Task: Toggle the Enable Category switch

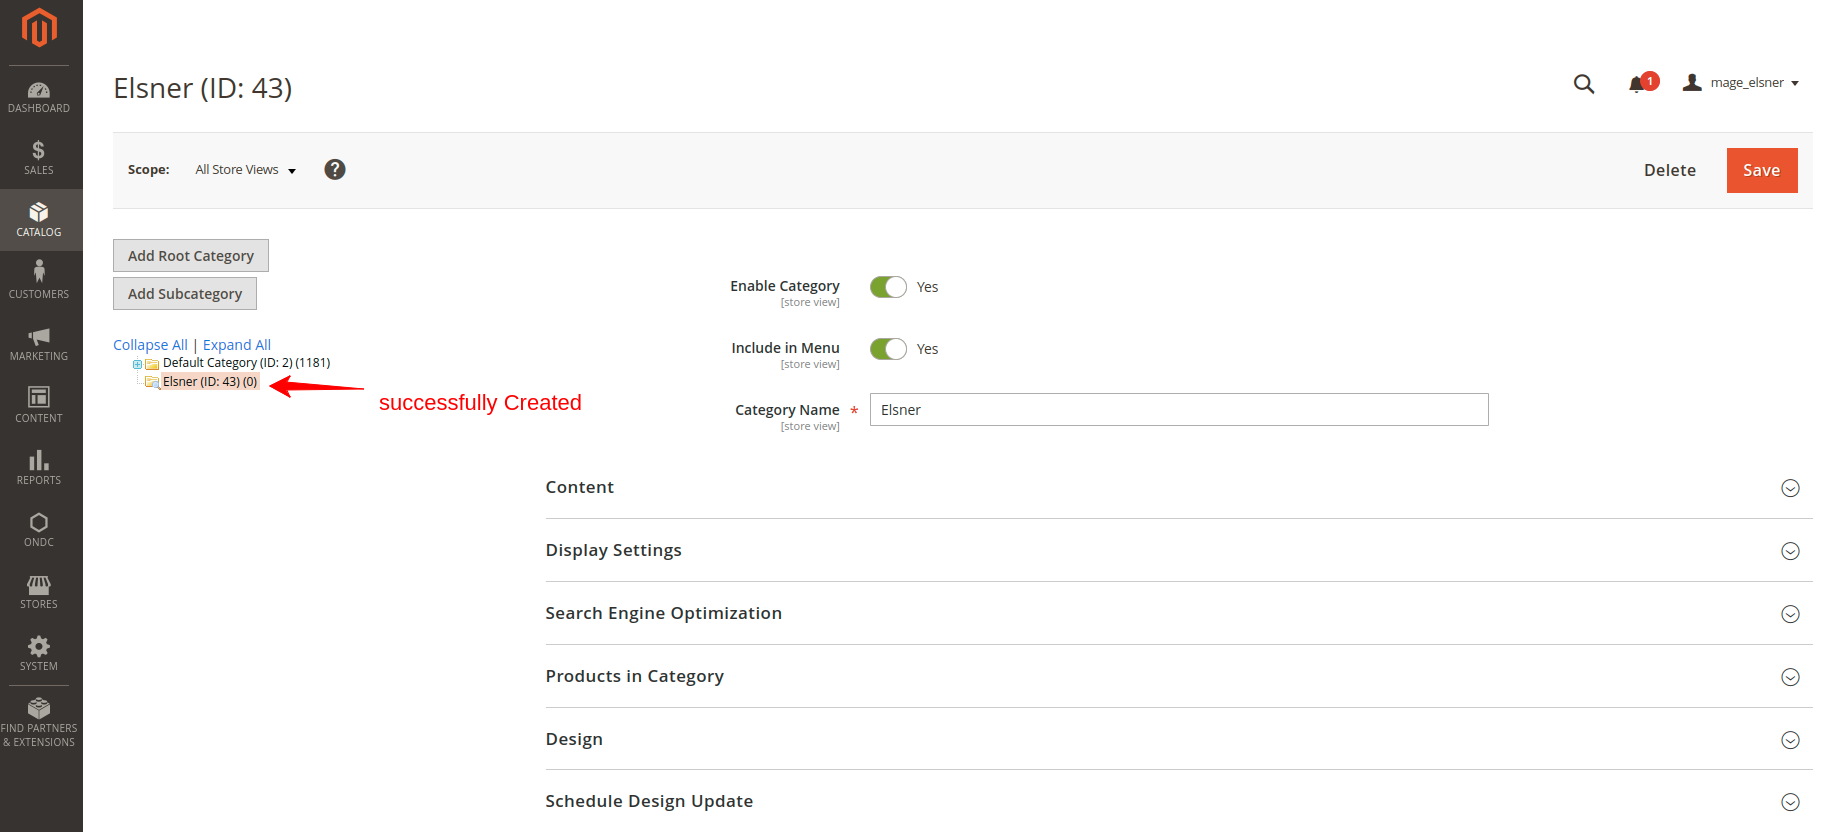Action: pos(888,287)
